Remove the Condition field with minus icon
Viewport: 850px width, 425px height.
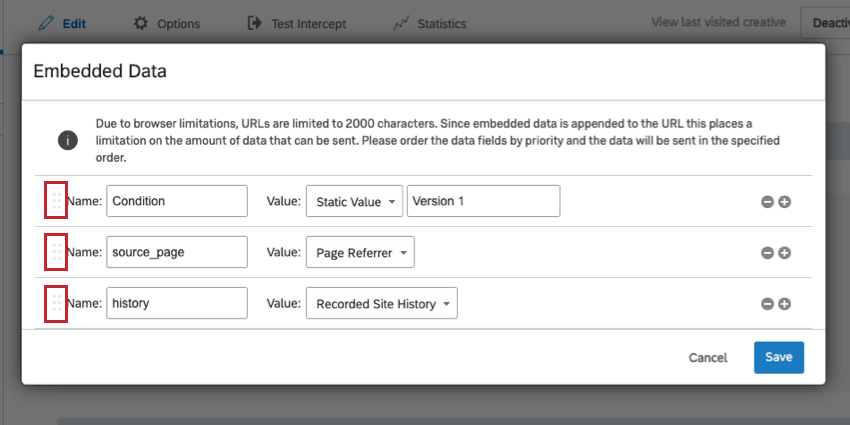coord(768,201)
